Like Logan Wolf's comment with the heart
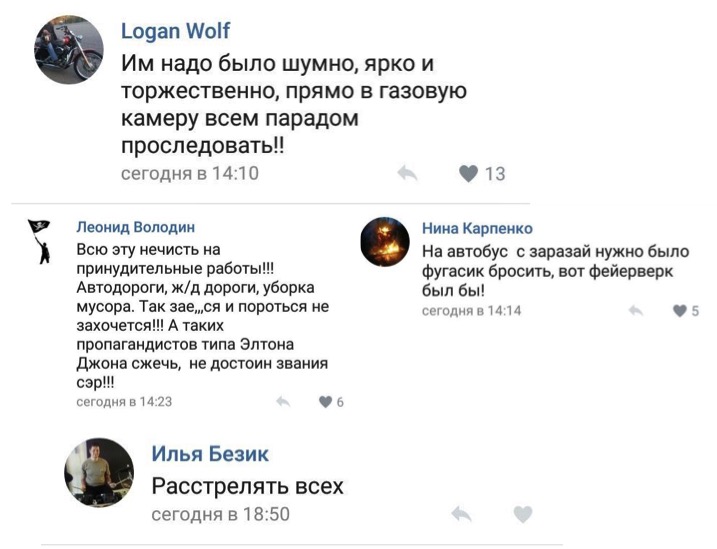The height and width of the screenshot is (549, 717). pos(468,174)
